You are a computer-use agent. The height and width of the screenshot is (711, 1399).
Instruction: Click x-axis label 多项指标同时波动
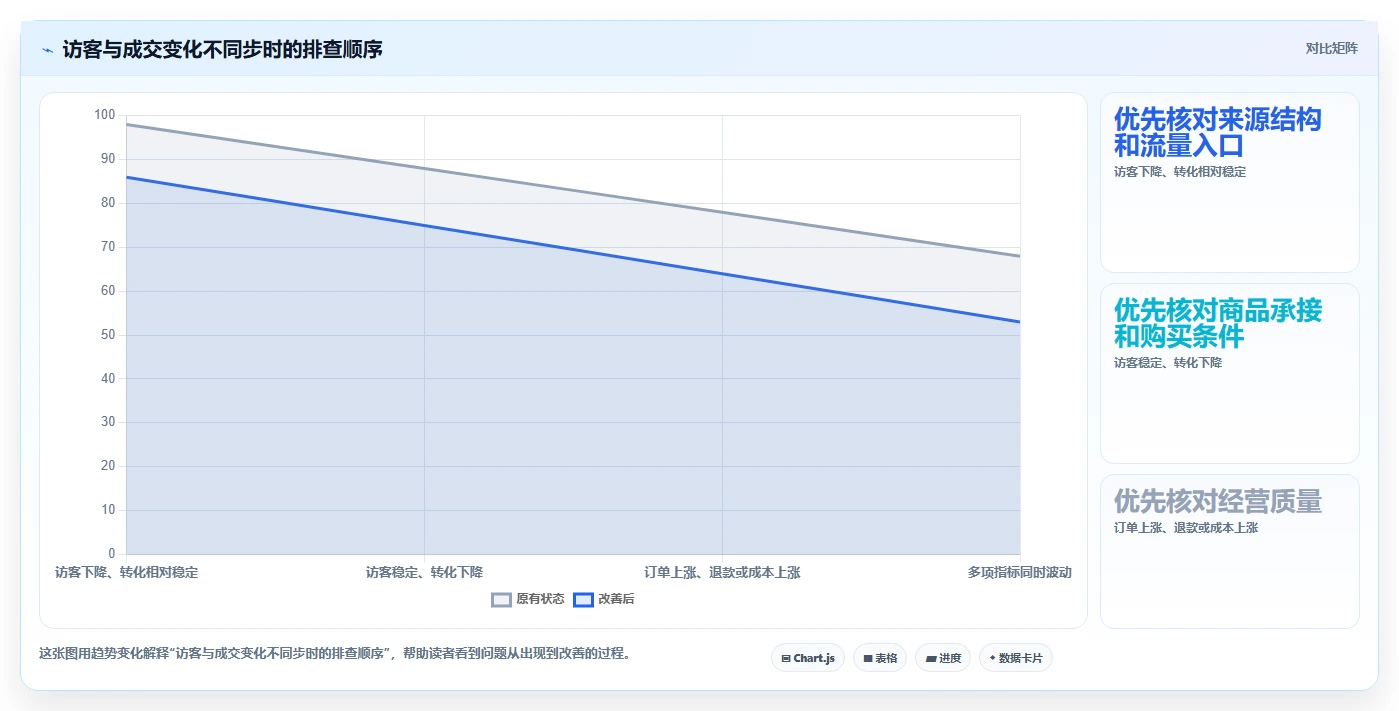click(x=1019, y=573)
